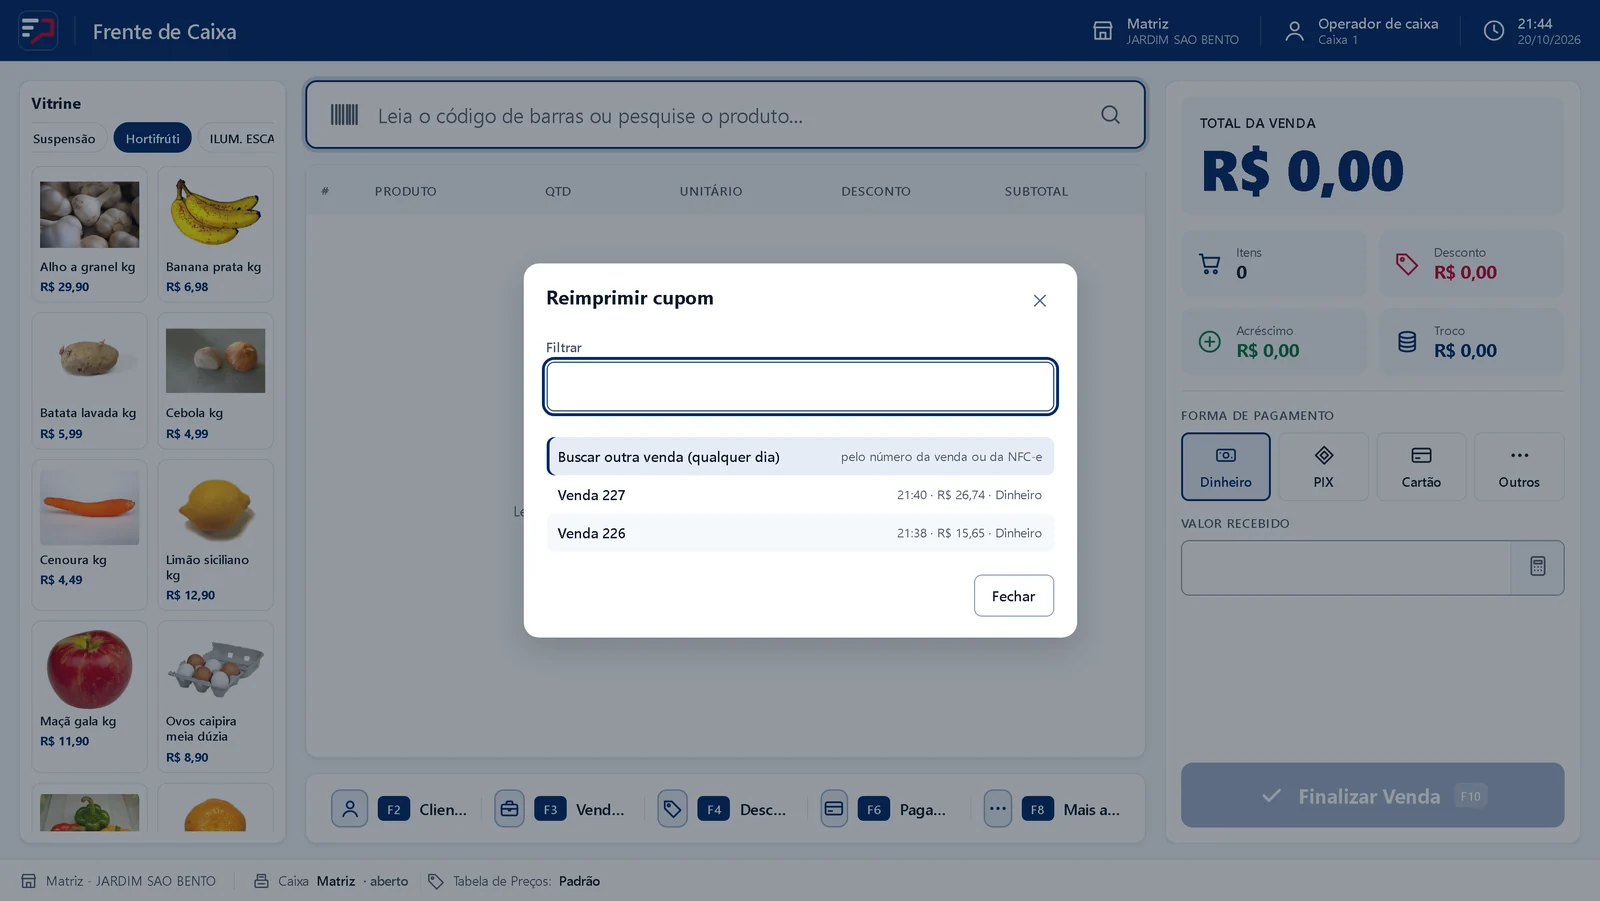Focus the barcode product search field
Screen dimensions: 1600x901
click(x=725, y=115)
